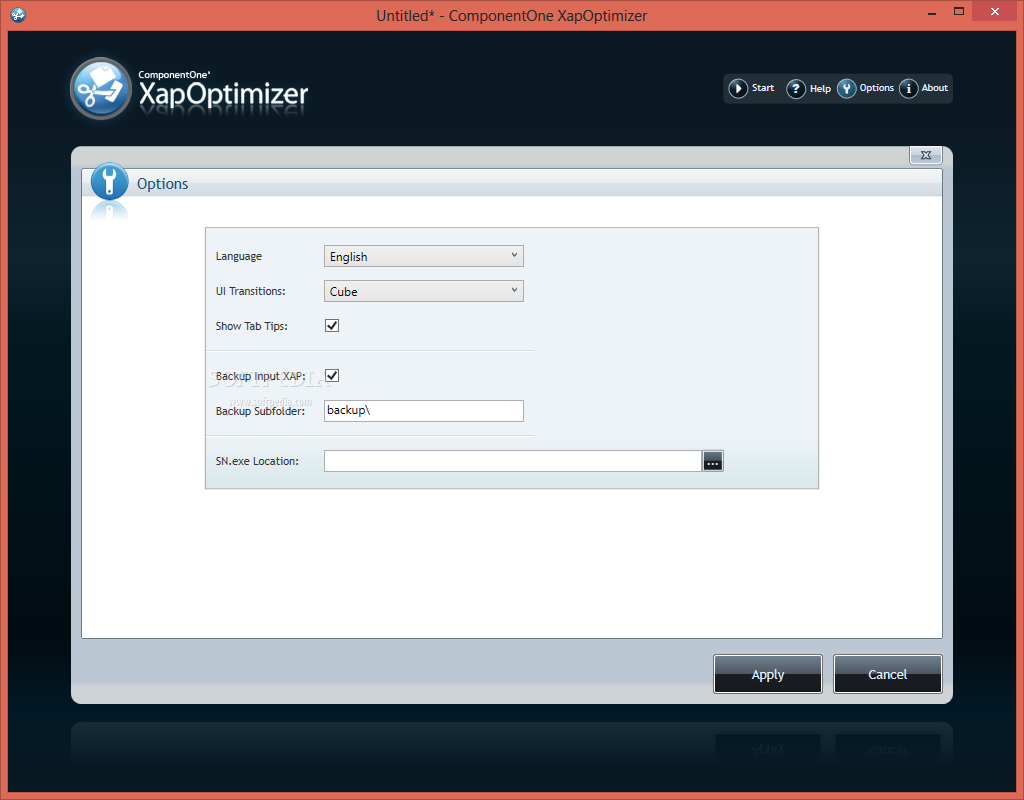Screen dimensions: 1024x800
Task: Minimize the XapOptimizer window
Action: (x=932, y=13)
